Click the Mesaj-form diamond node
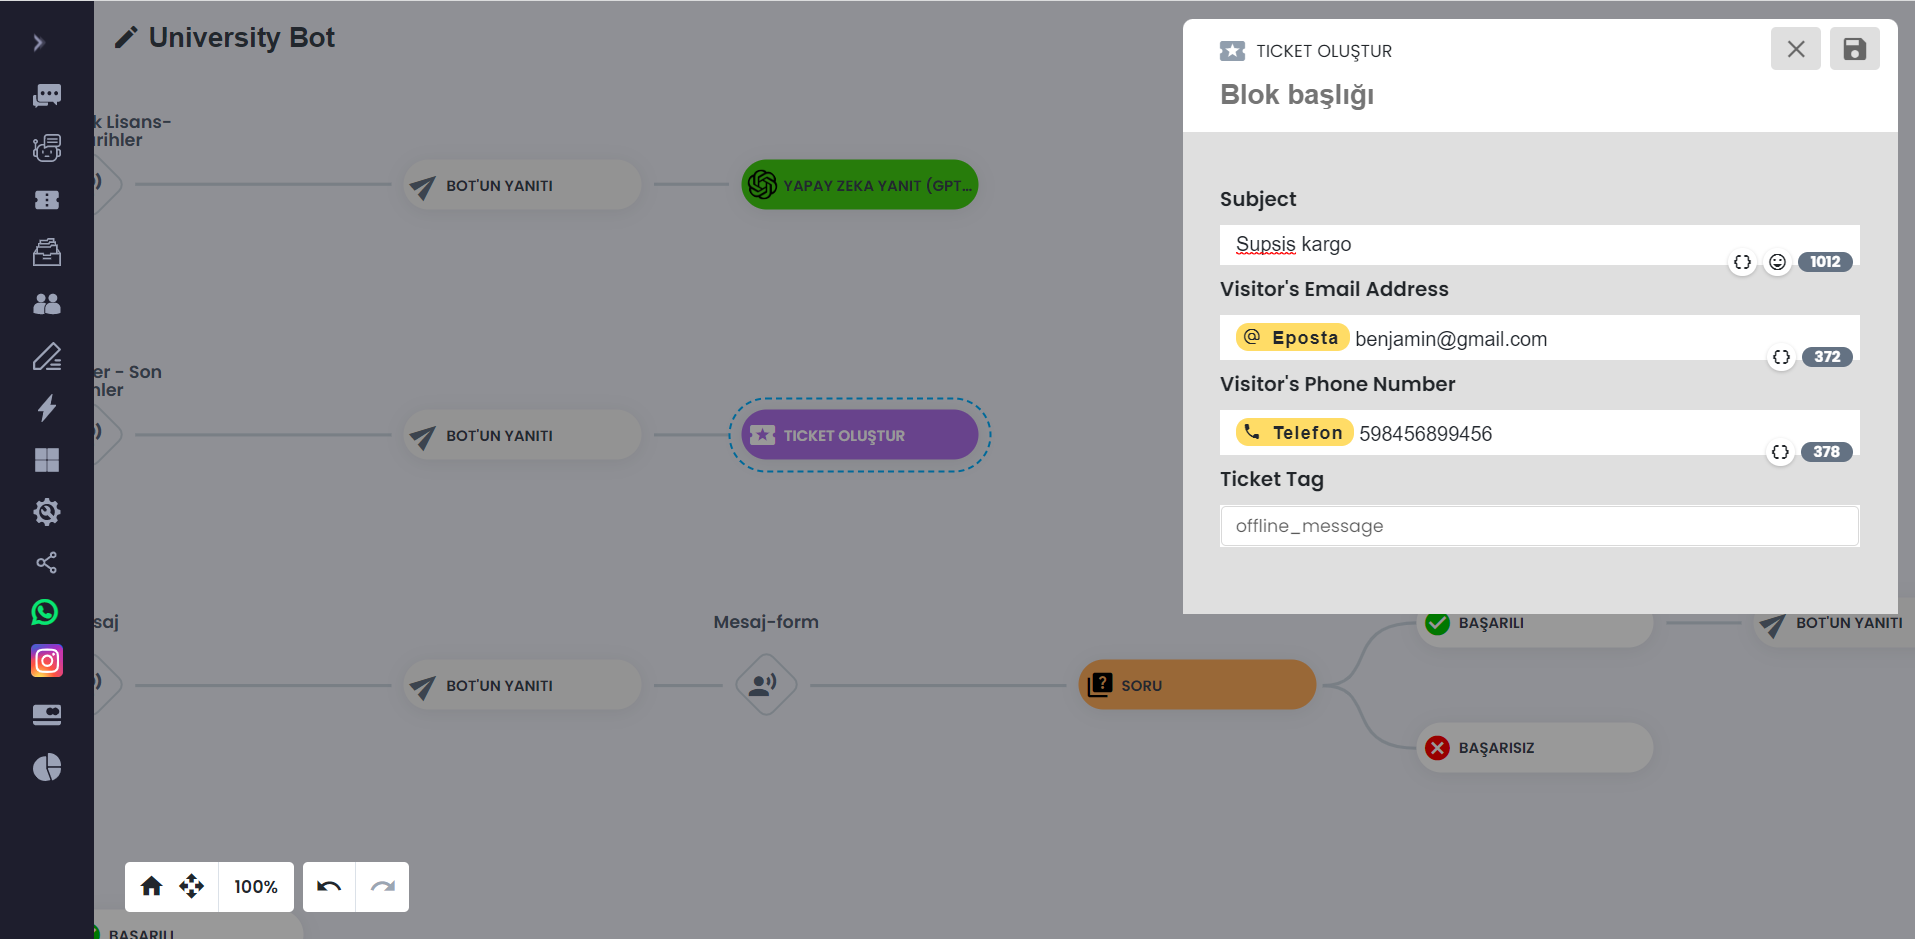Screen dimensions: 1915x939 tap(766, 685)
